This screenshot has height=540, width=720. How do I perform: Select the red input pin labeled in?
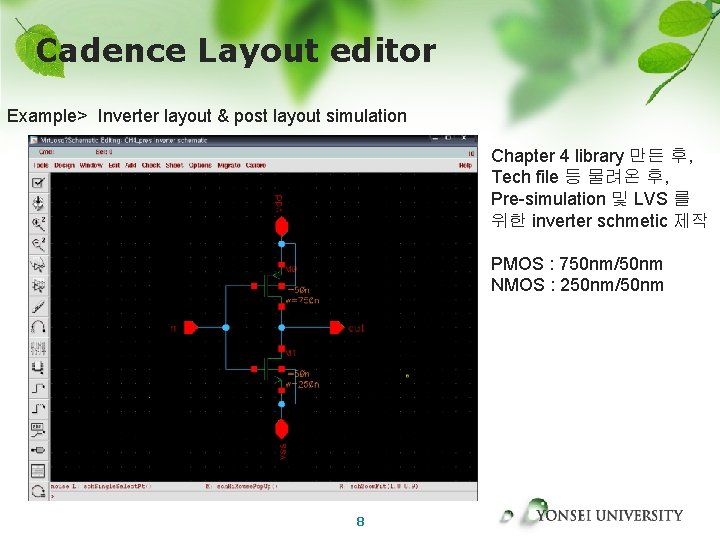[x=191, y=327]
